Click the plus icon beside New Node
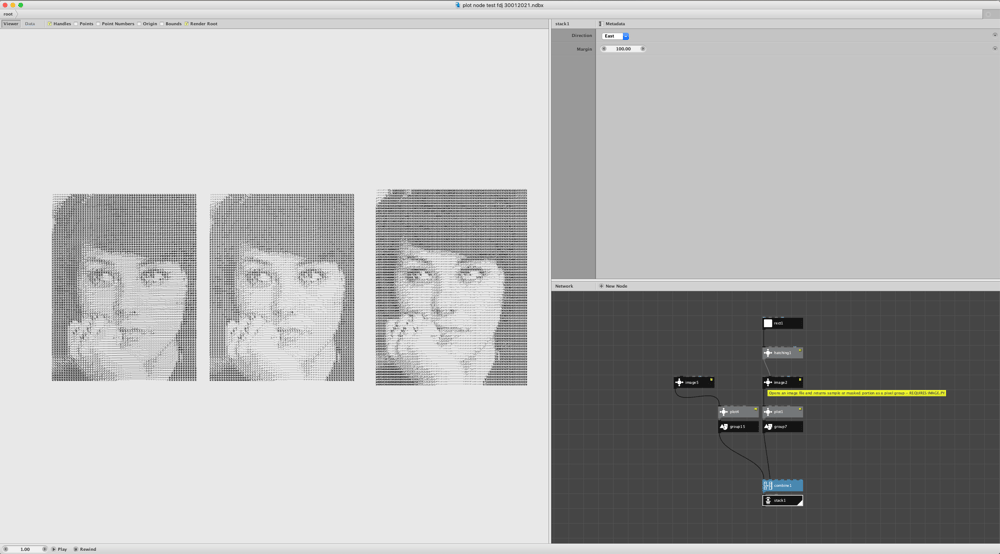Screen dimensions: 1000x554 (x=601, y=286)
